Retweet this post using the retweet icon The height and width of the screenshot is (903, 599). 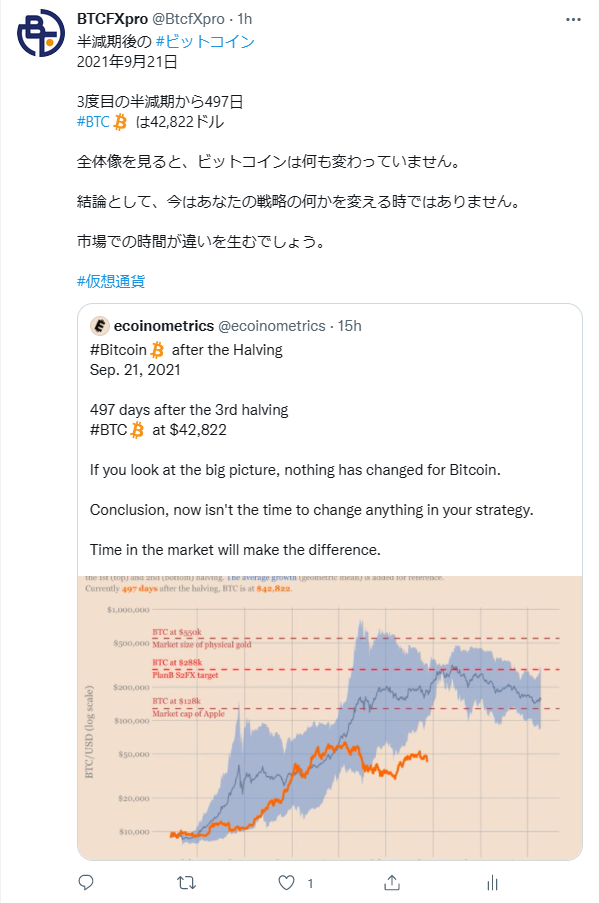click(x=186, y=882)
